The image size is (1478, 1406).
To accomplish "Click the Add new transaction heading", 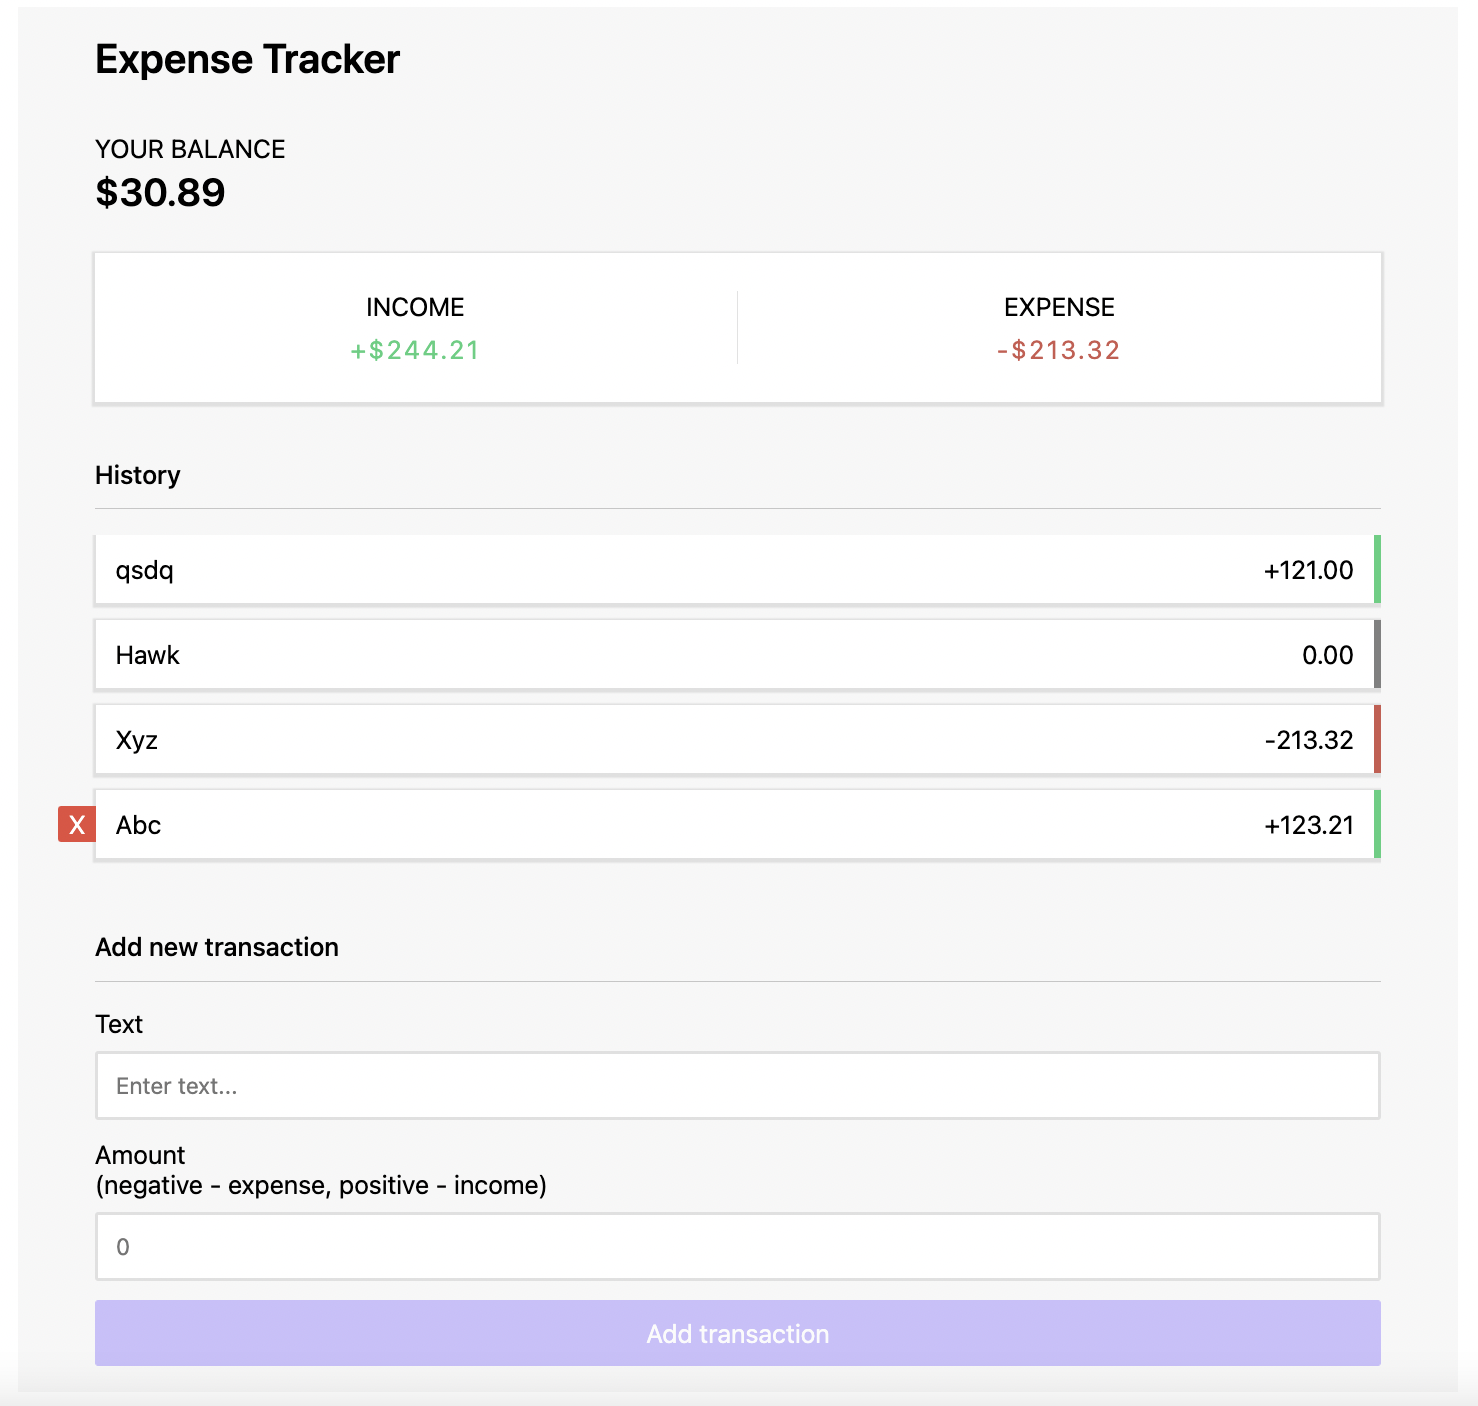I will pyautogui.click(x=216, y=947).
